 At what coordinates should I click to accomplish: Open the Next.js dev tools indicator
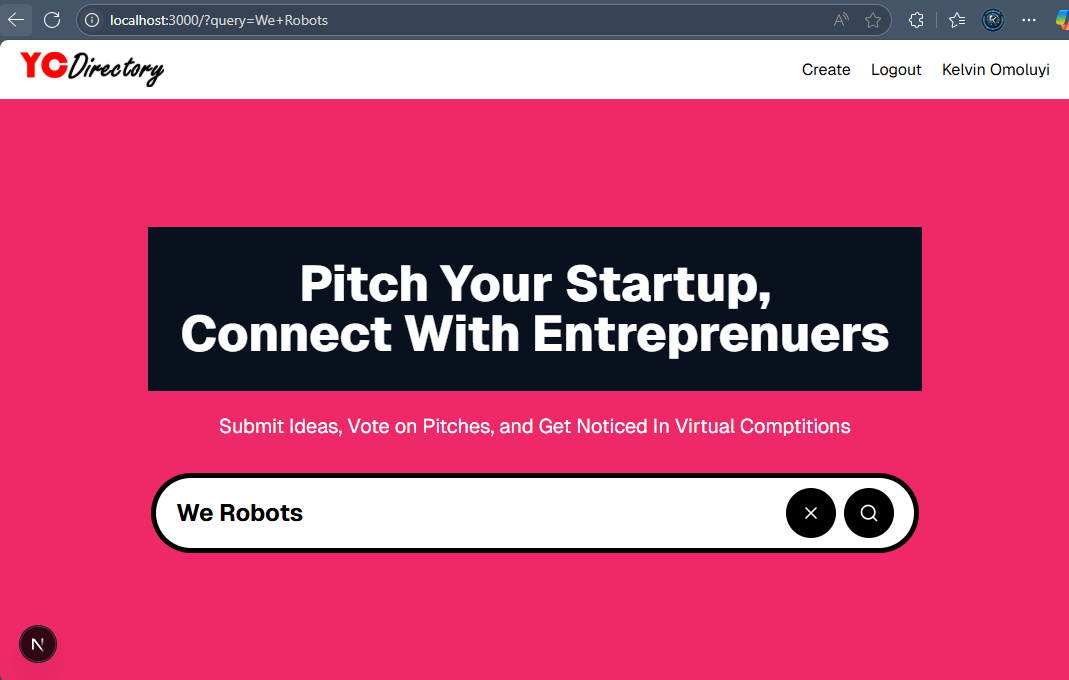(x=38, y=644)
